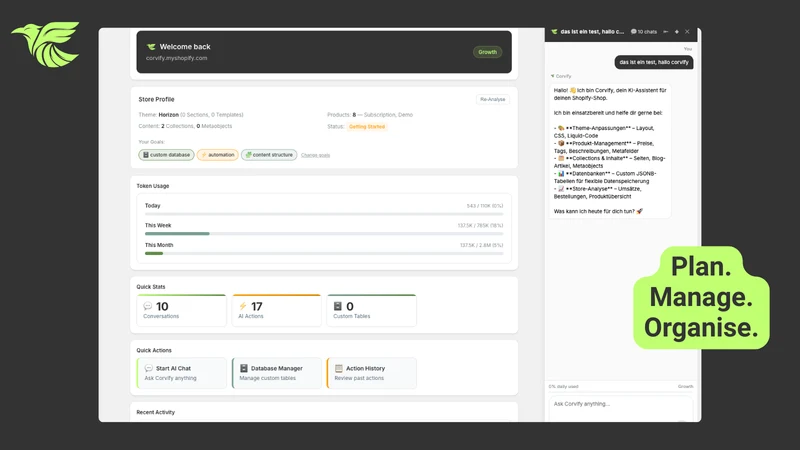
Task: Click the '137.5K / 2.8M (5%)' monthly usage value
Action: coord(481,245)
